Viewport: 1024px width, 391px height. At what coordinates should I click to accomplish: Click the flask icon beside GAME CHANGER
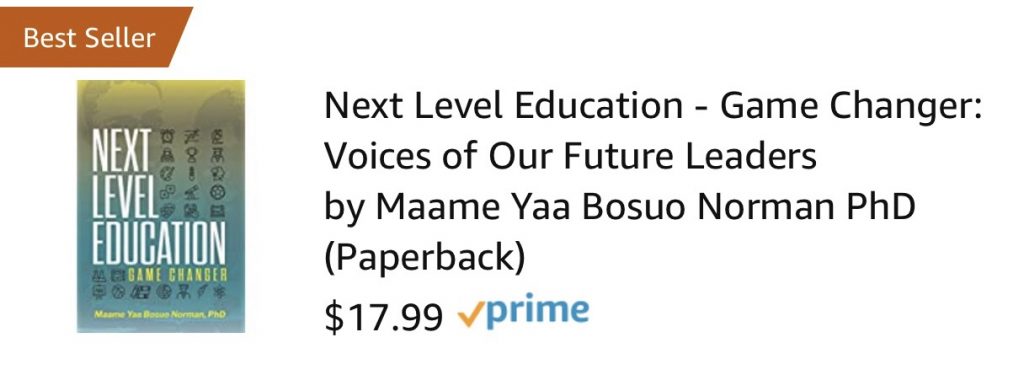(99, 275)
